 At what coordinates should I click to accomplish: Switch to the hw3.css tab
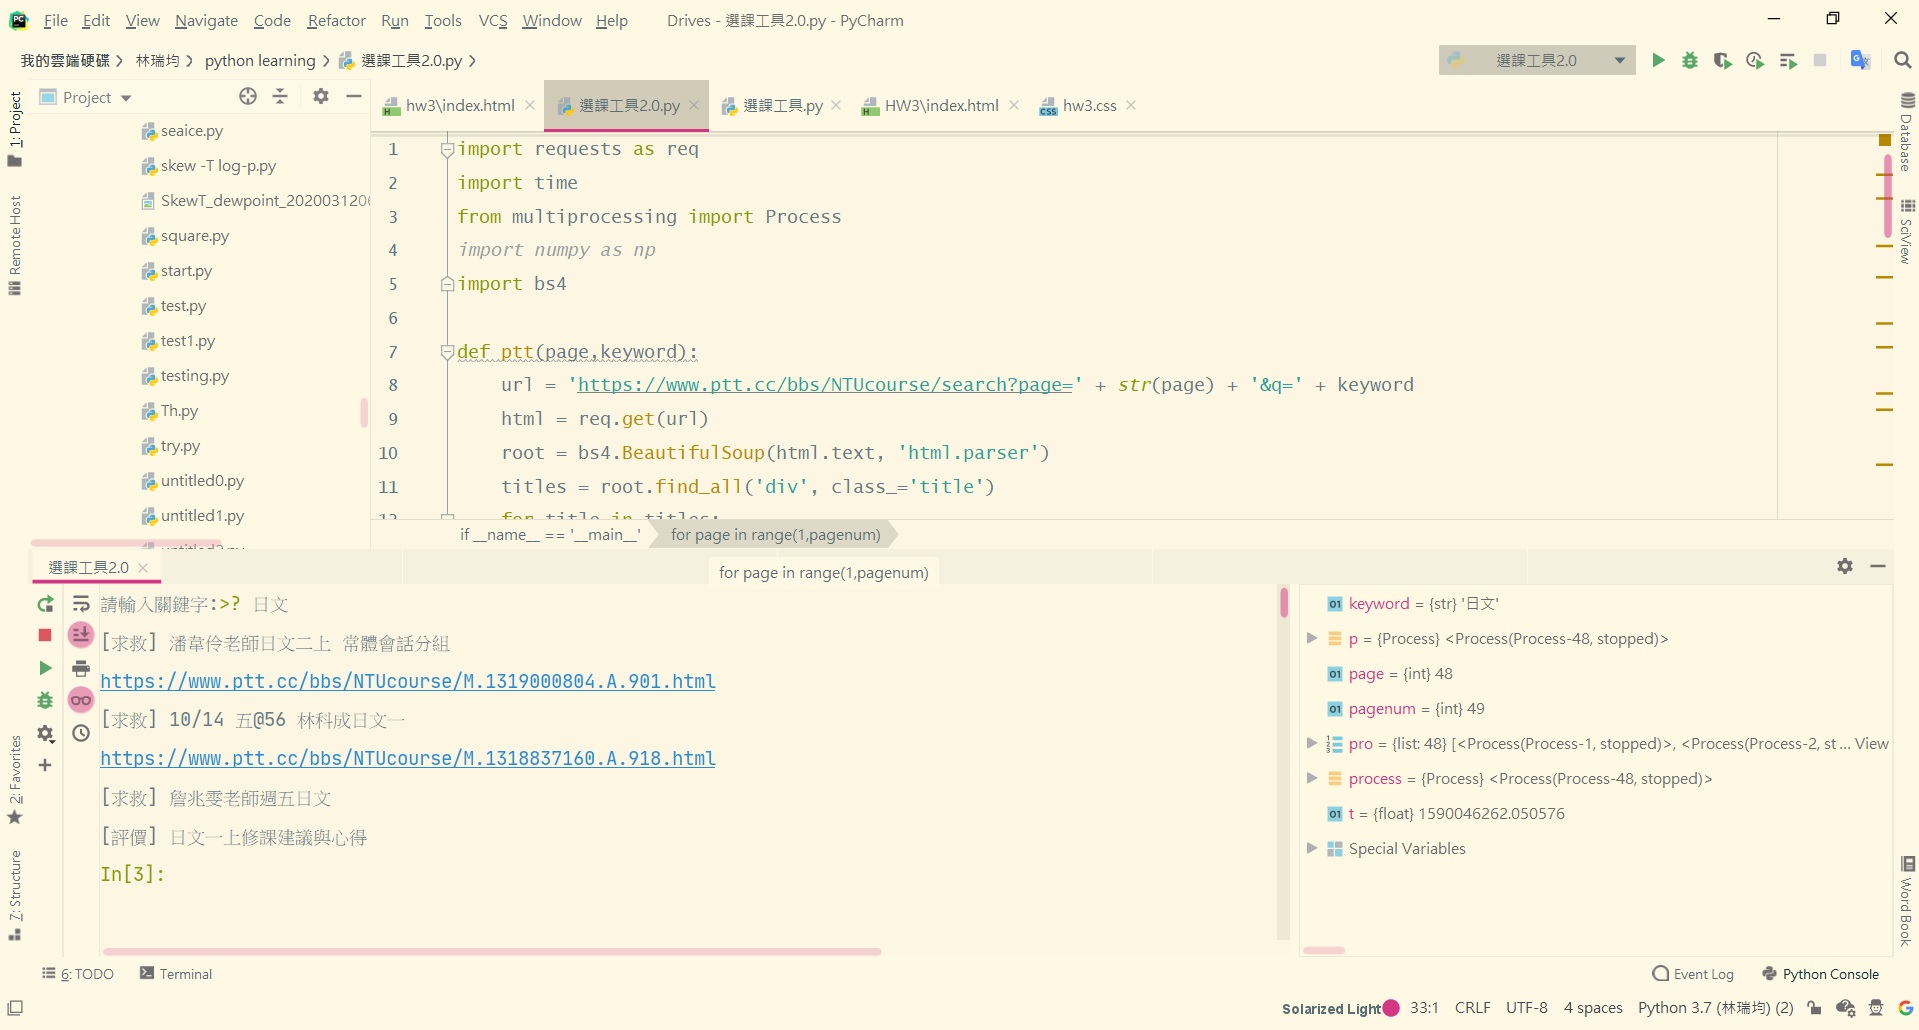(1088, 105)
